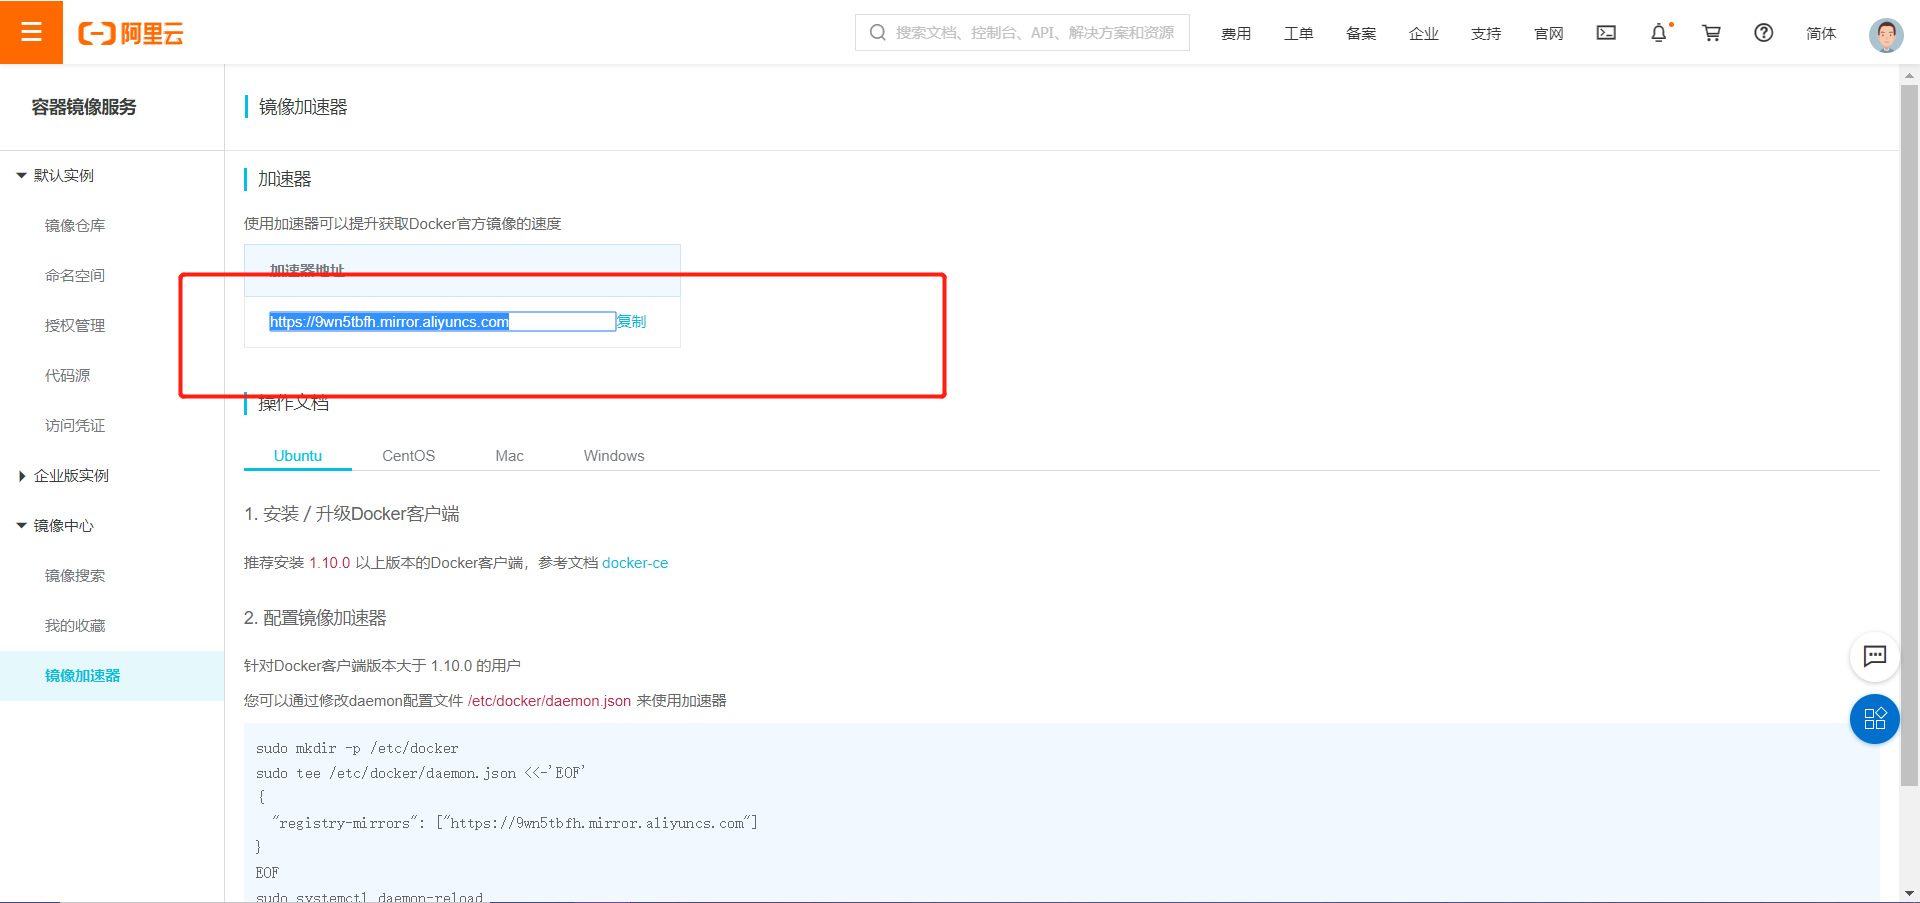Open the feedback chat bubble icon
This screenshot has width=1920, height=903.
click(x=1875, y=657)
